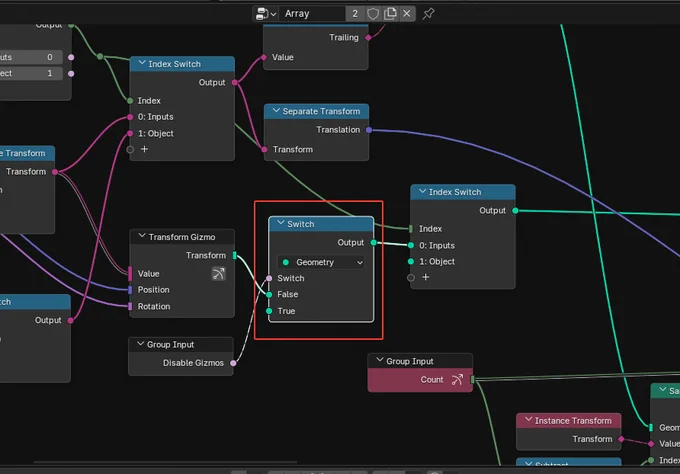The image size is (680, 474).
Task: Click the reroute dot on green link
Action: pos(100,56)
